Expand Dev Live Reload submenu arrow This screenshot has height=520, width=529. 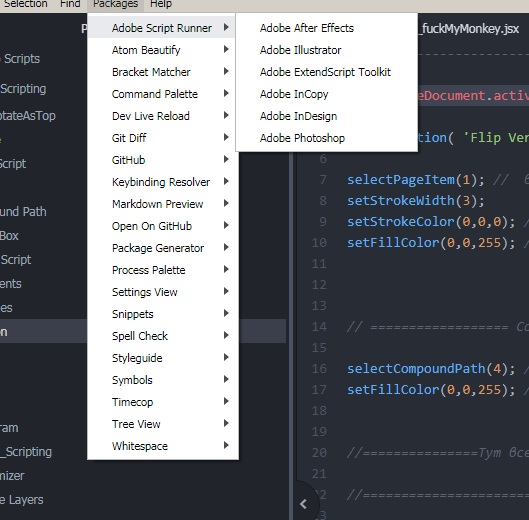click(x=226, y=115)
